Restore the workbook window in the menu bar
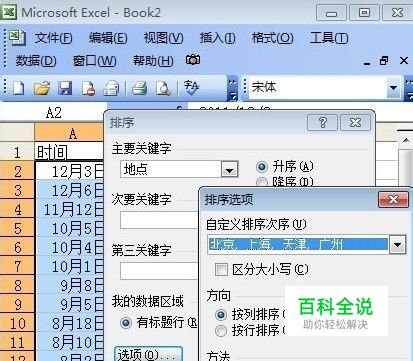 384,61
